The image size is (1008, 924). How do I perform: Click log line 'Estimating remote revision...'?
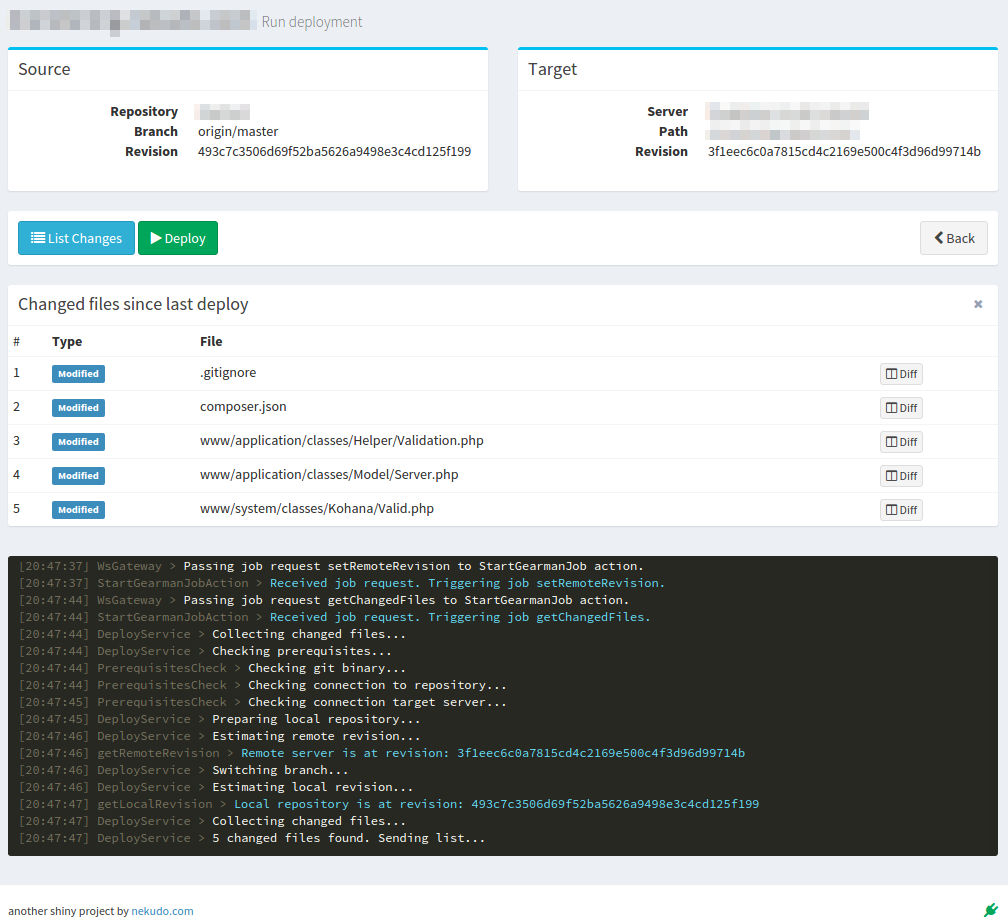tap(316, 736)
